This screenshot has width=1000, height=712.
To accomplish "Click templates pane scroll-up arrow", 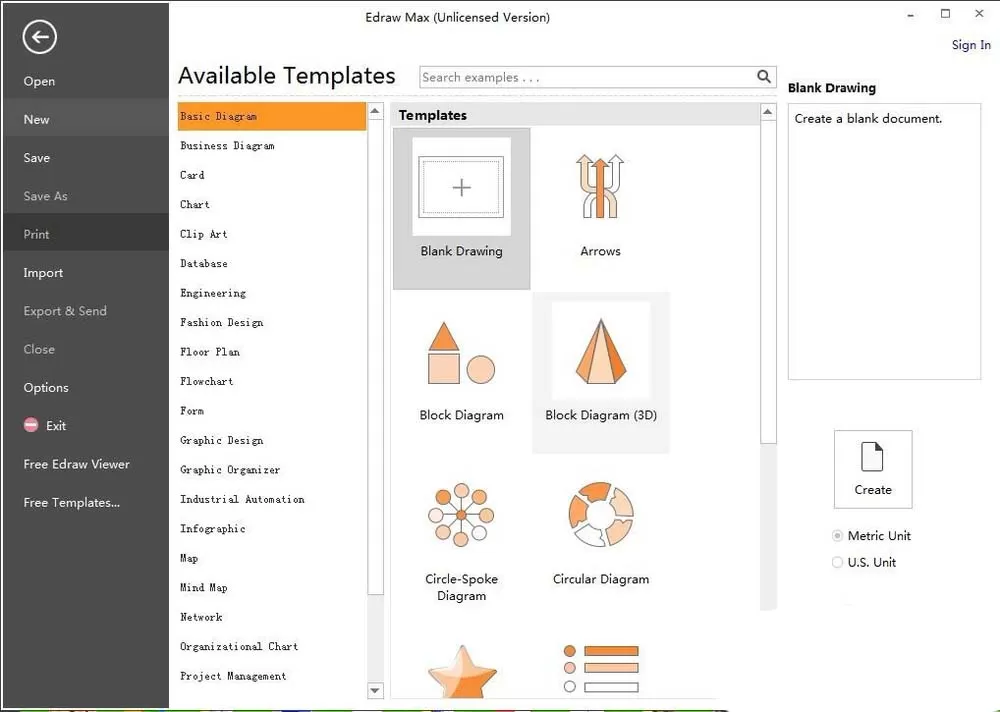I will click(768, 112).
